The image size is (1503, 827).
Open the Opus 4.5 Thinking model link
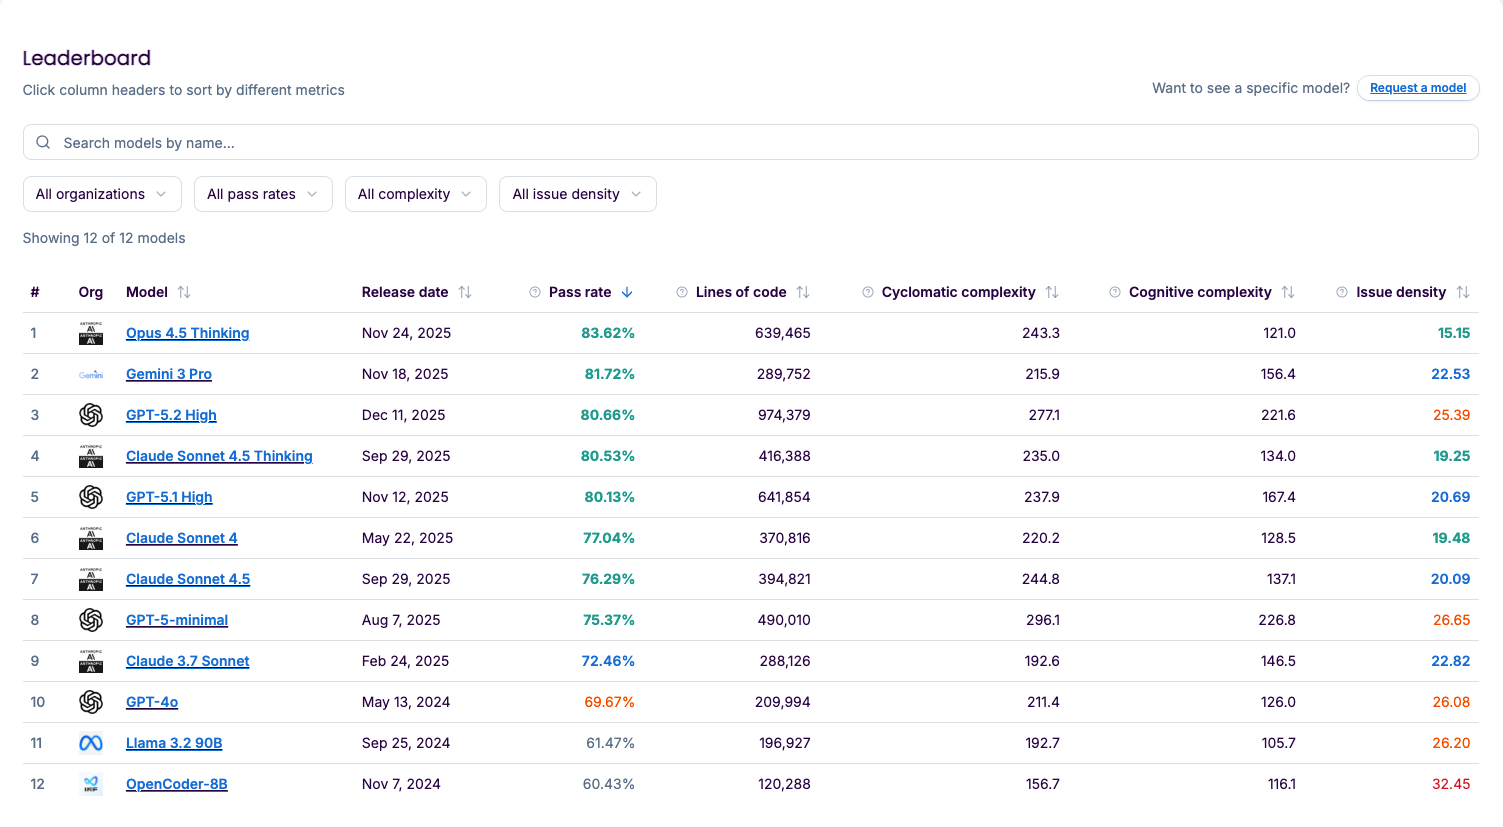point(187,333)
